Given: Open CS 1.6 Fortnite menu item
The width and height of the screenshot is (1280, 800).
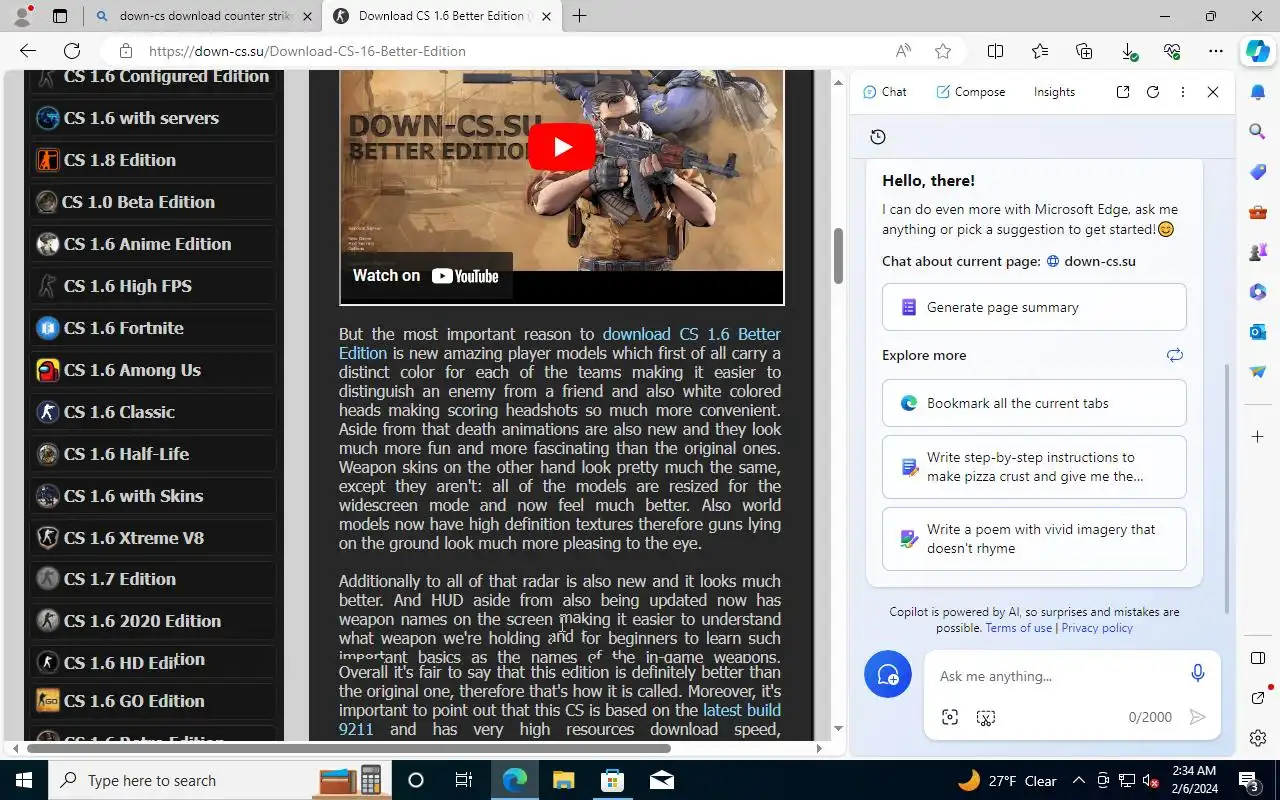Looking at the screenshot, I should [x=154, y=328].
